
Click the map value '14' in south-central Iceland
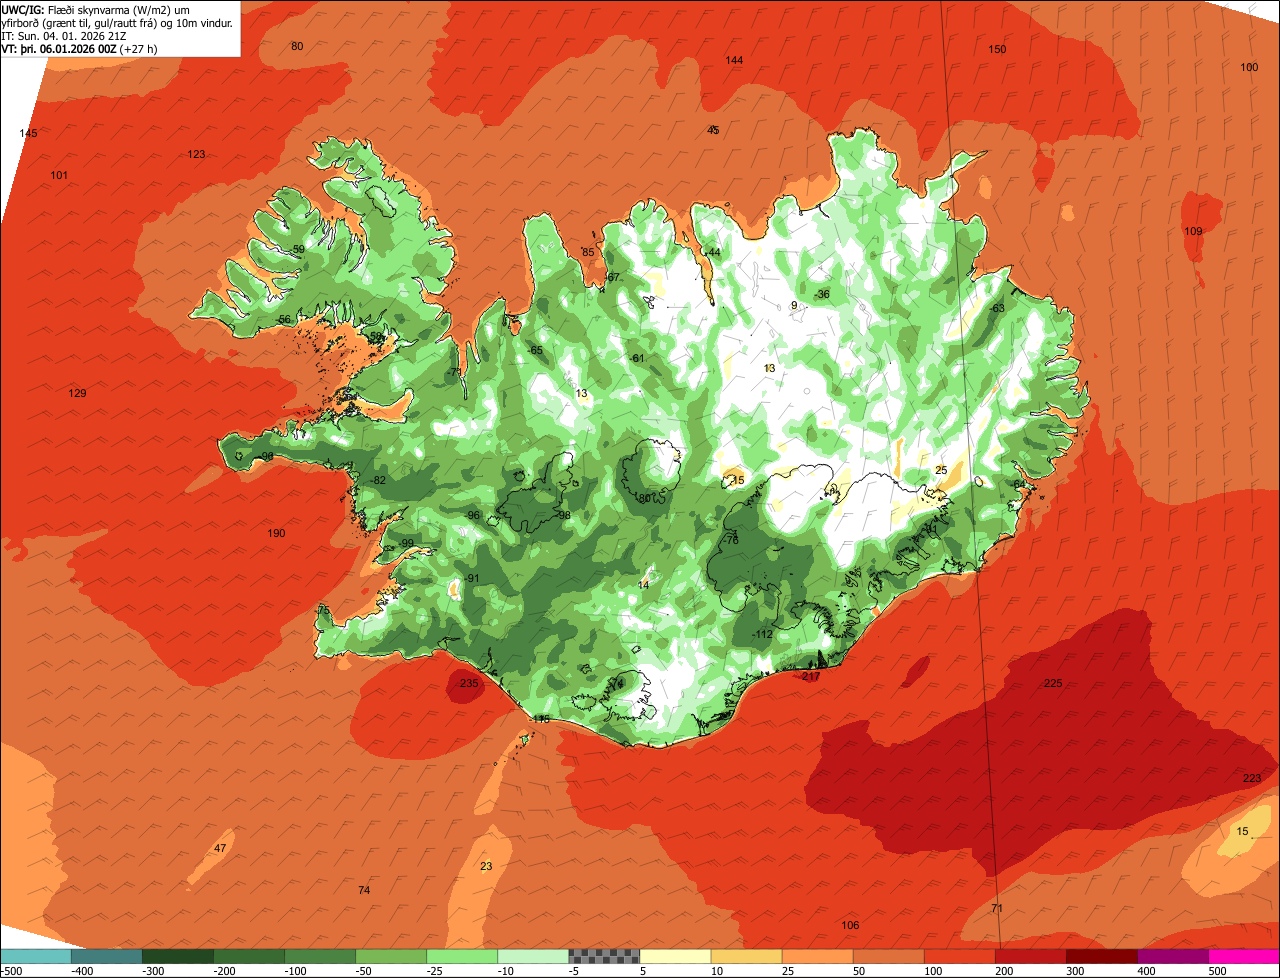click(644, 586)
